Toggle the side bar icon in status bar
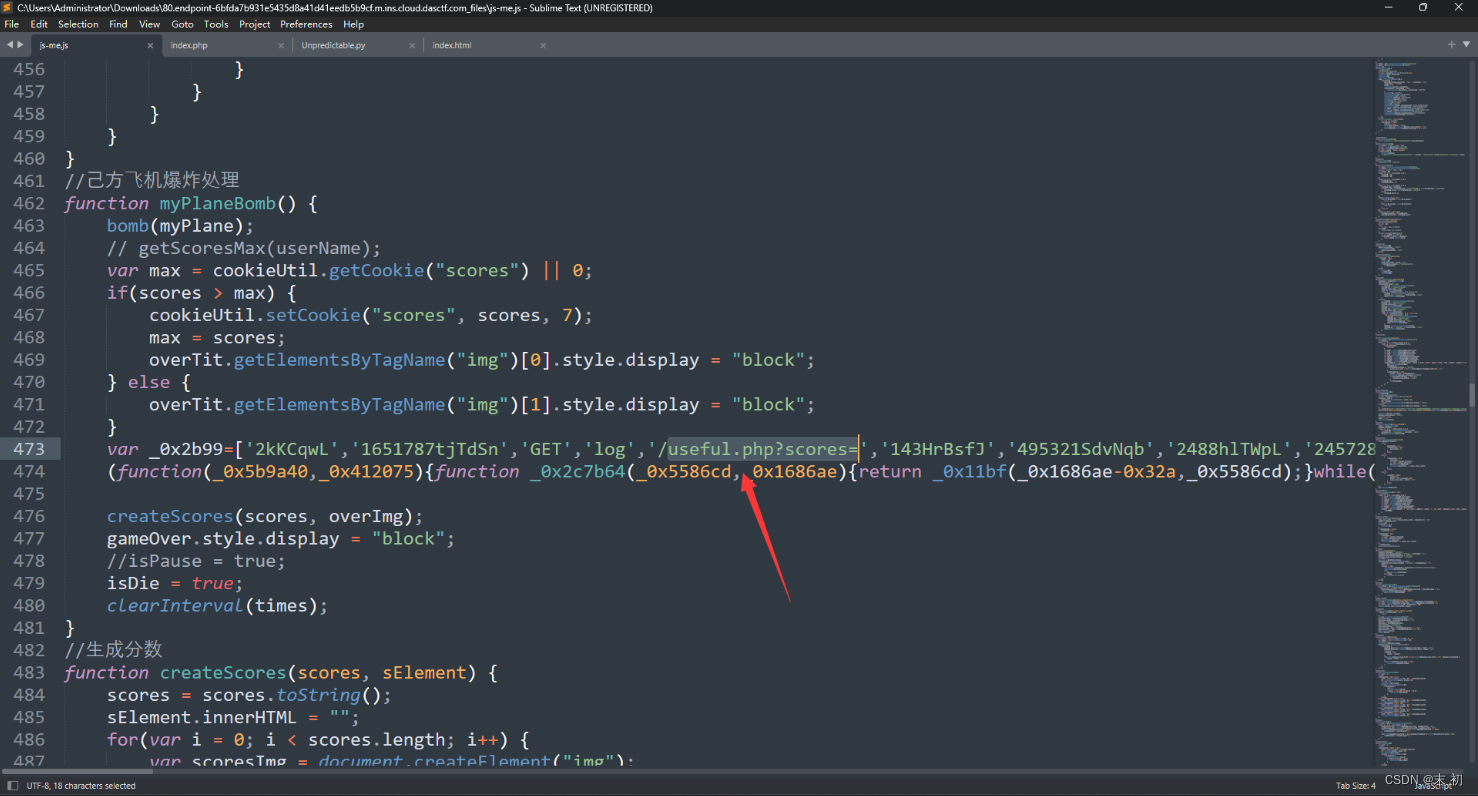1478x796 pixels. click(x=12, y=786)
